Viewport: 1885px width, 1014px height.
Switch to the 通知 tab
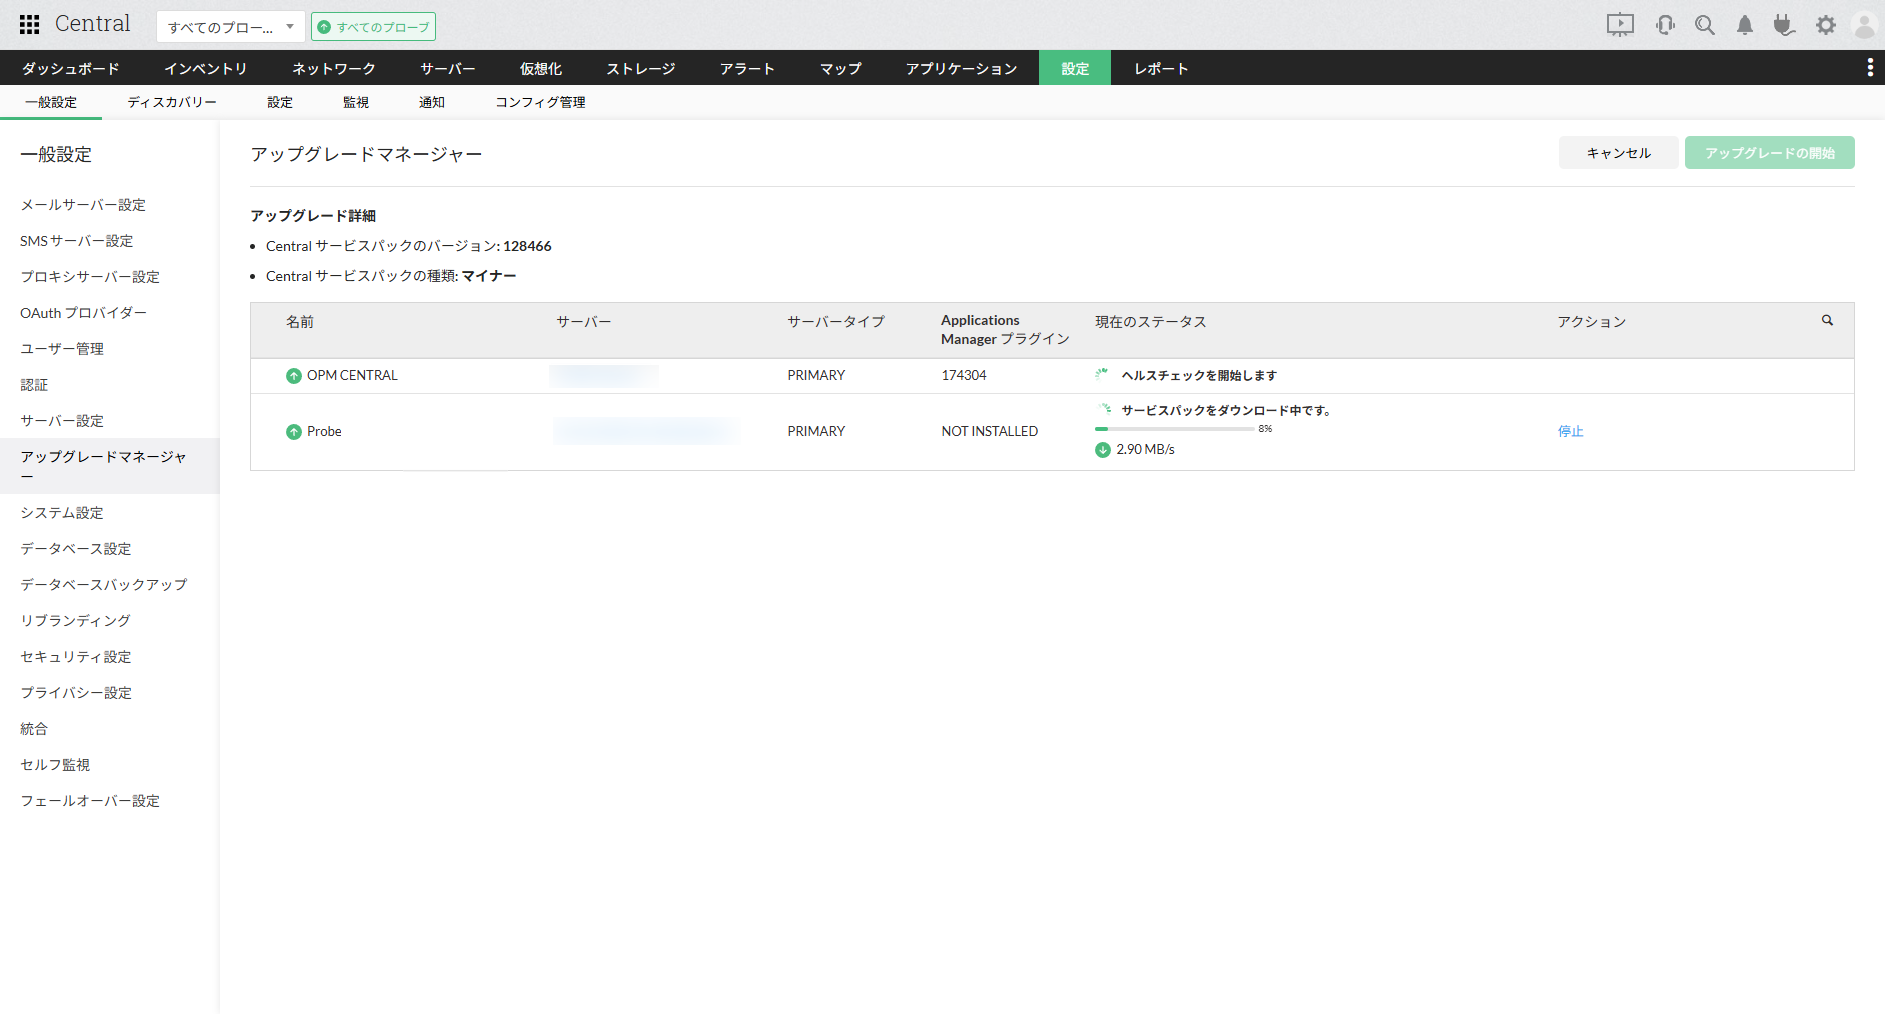tap(432, 102)
